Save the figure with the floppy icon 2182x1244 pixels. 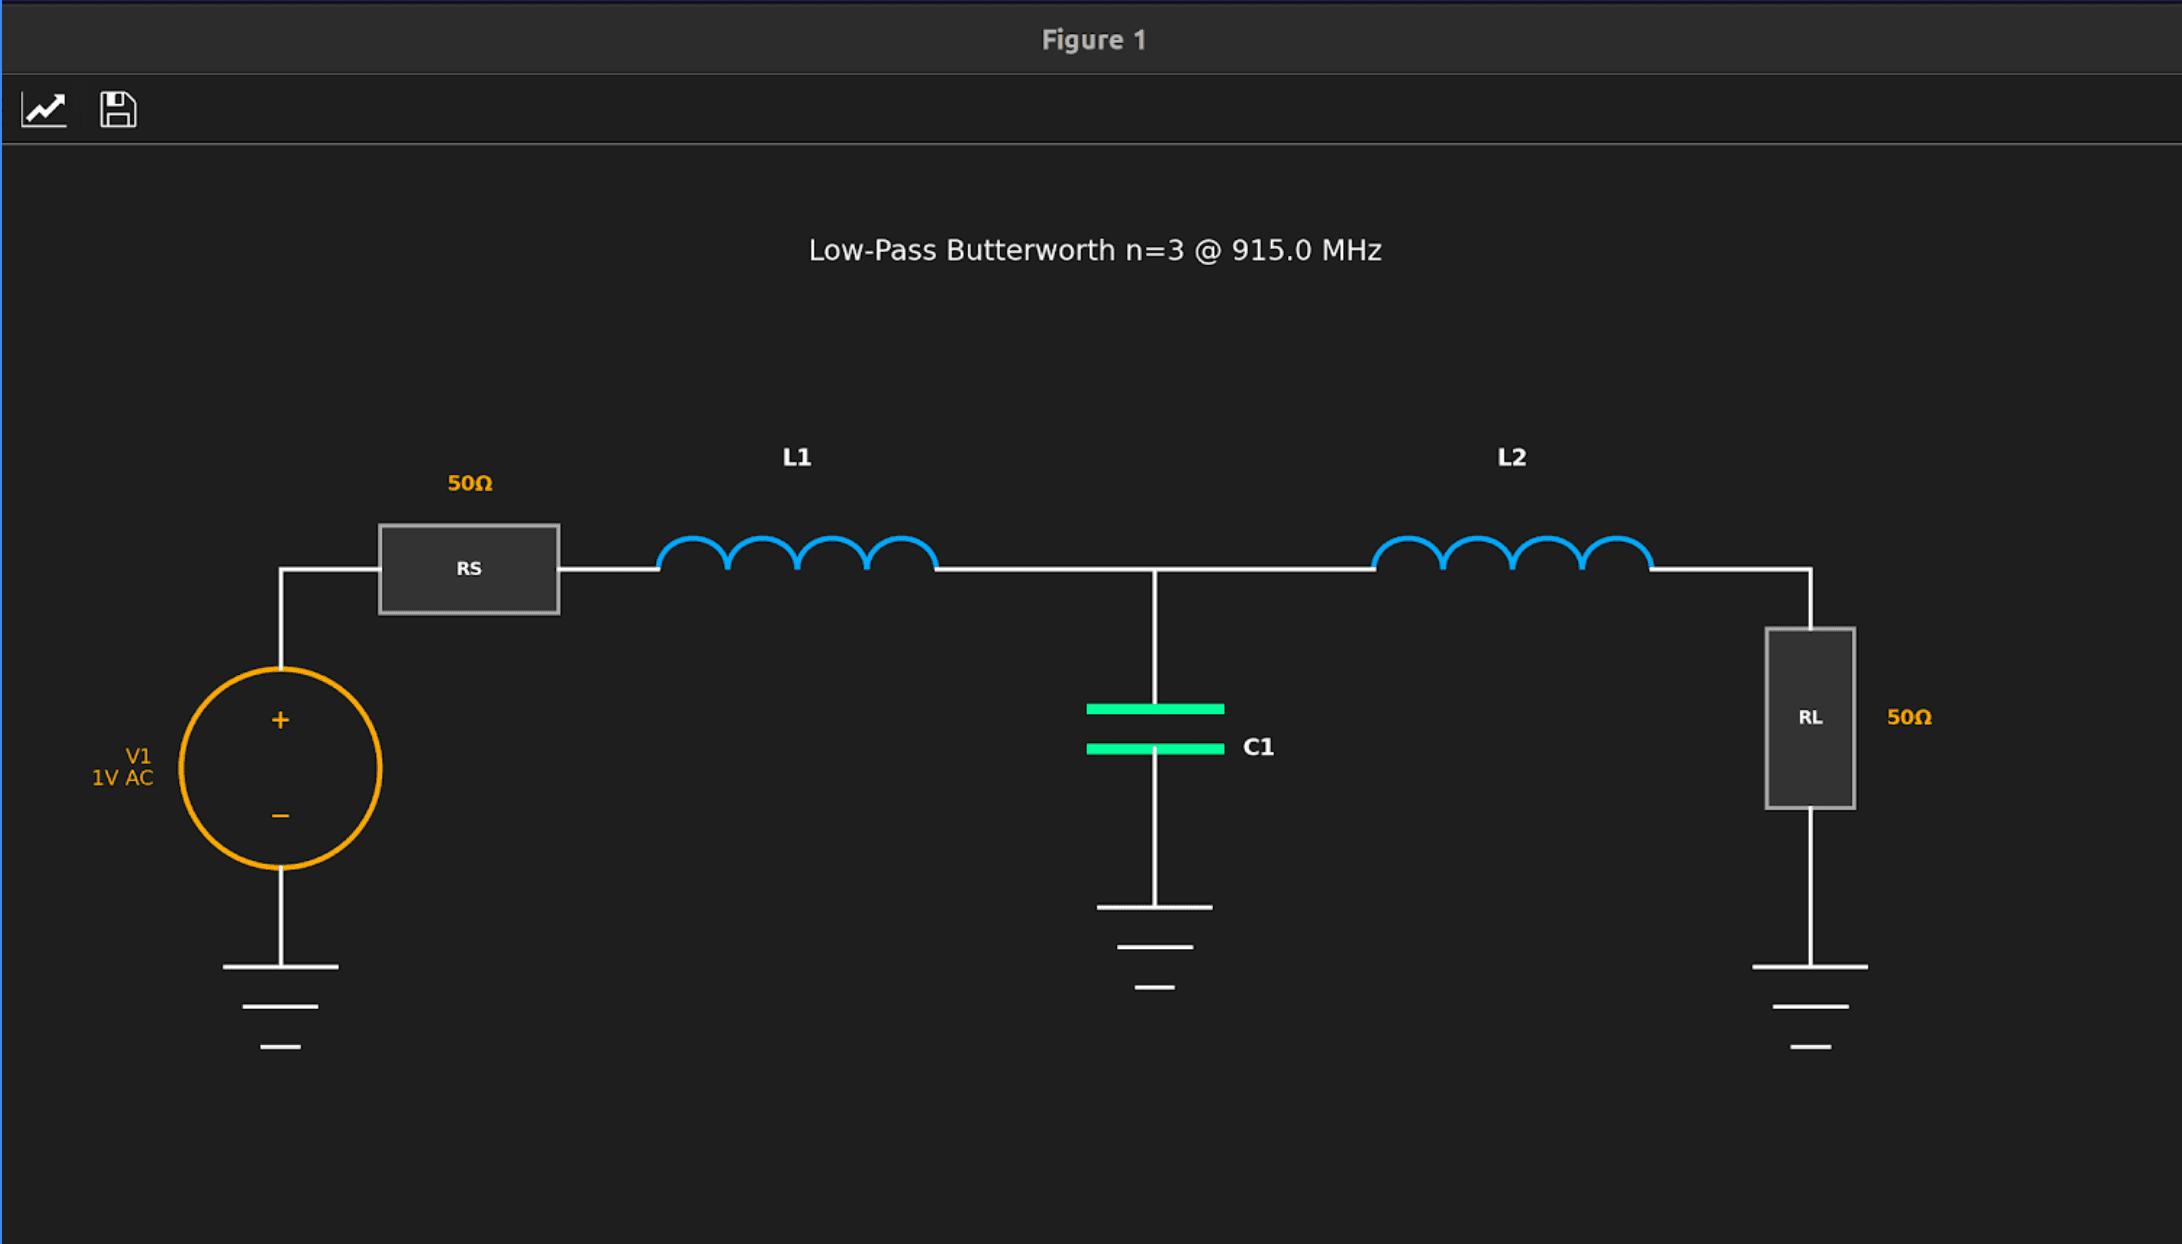(x=118, y=109)
